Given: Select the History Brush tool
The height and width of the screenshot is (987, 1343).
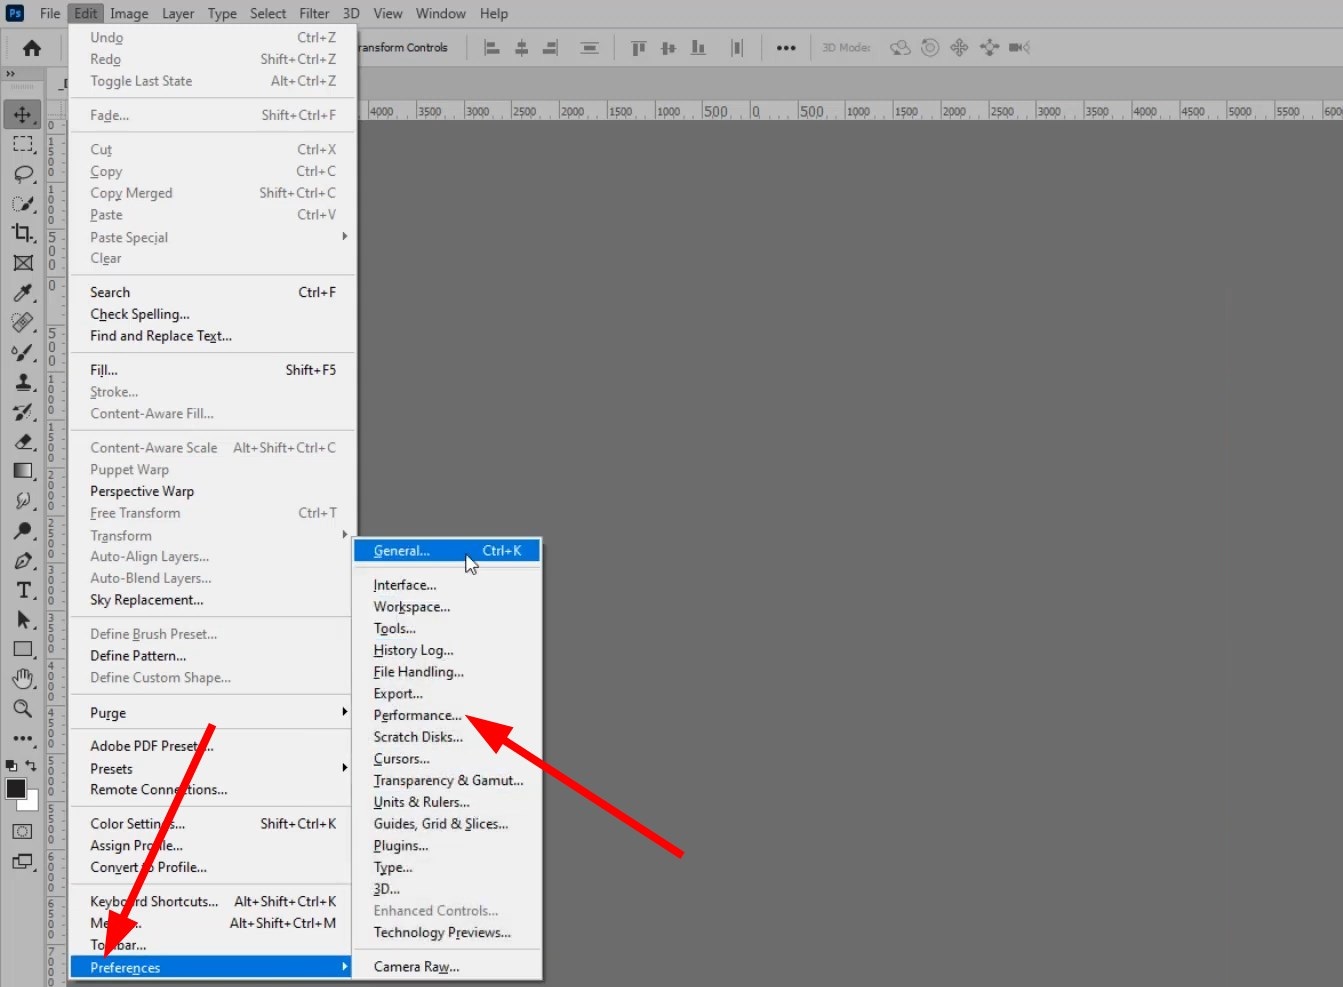Looking at the screenshot, I should [22, 412].
